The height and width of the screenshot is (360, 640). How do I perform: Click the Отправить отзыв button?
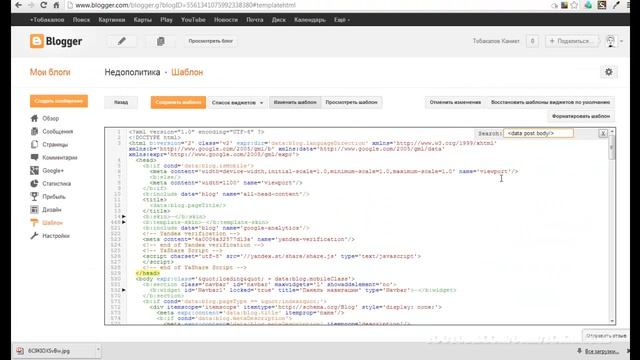click(x=606, y=336)
